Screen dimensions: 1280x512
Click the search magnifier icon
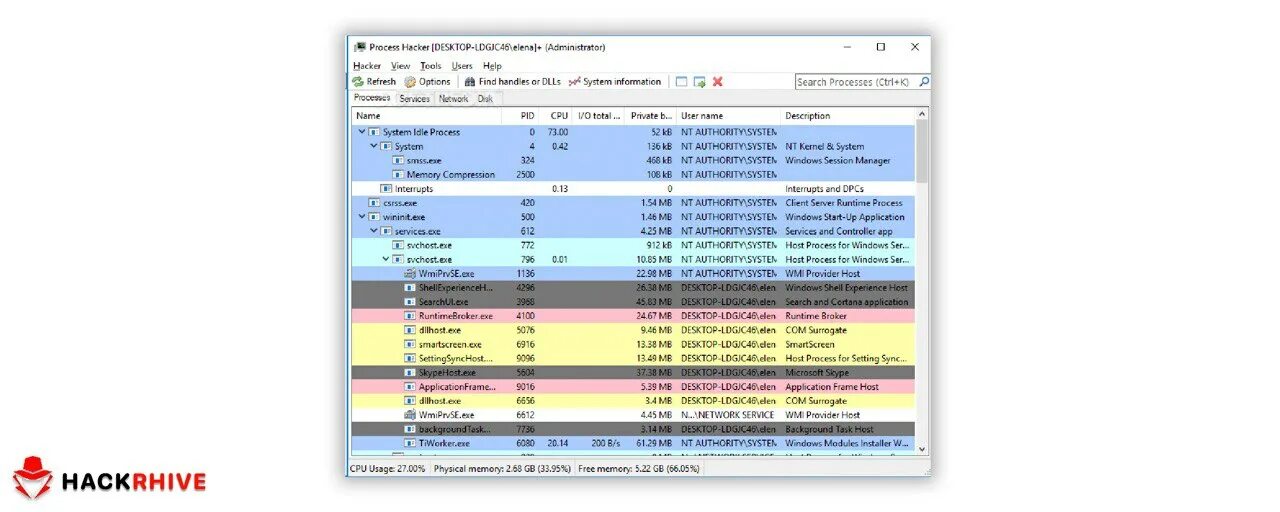coord(924,82)
